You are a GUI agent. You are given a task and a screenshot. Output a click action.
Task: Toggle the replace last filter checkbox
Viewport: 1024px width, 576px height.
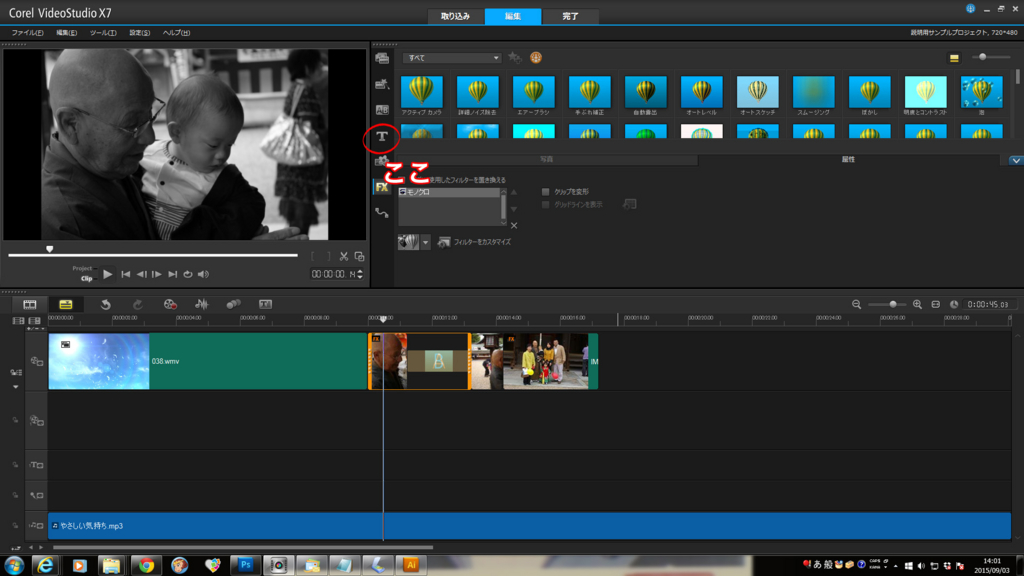(x=402, y=180)
